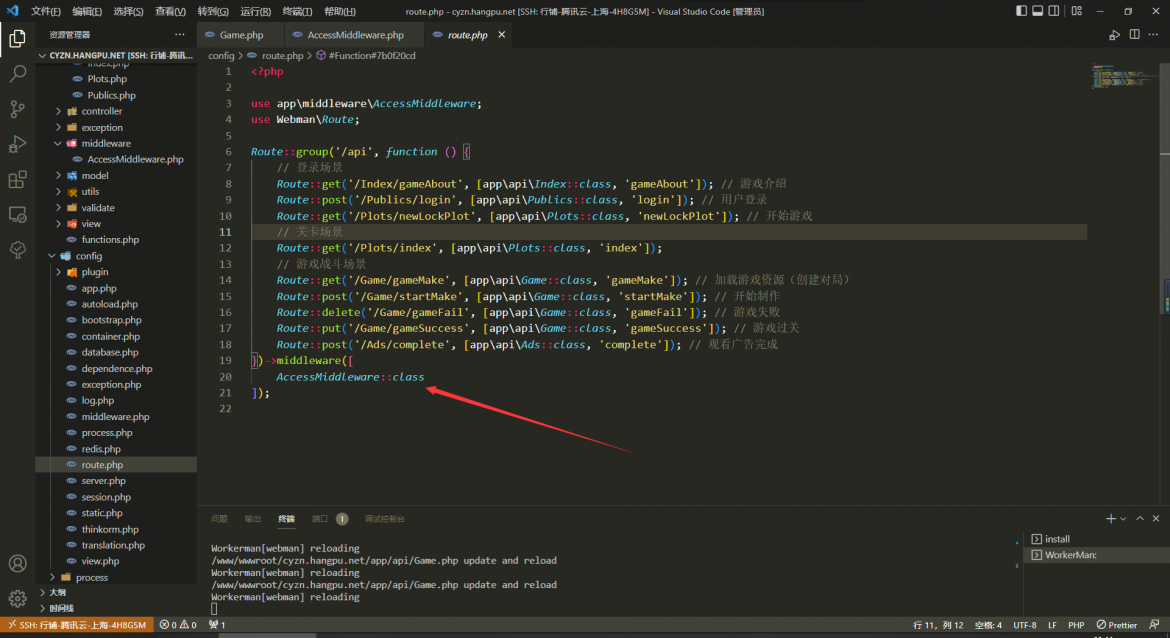Image resolution: width=1170 pixels, height=638 pixels.
Task: Open the Remote Explorer view
Action: tap(17, 215)
